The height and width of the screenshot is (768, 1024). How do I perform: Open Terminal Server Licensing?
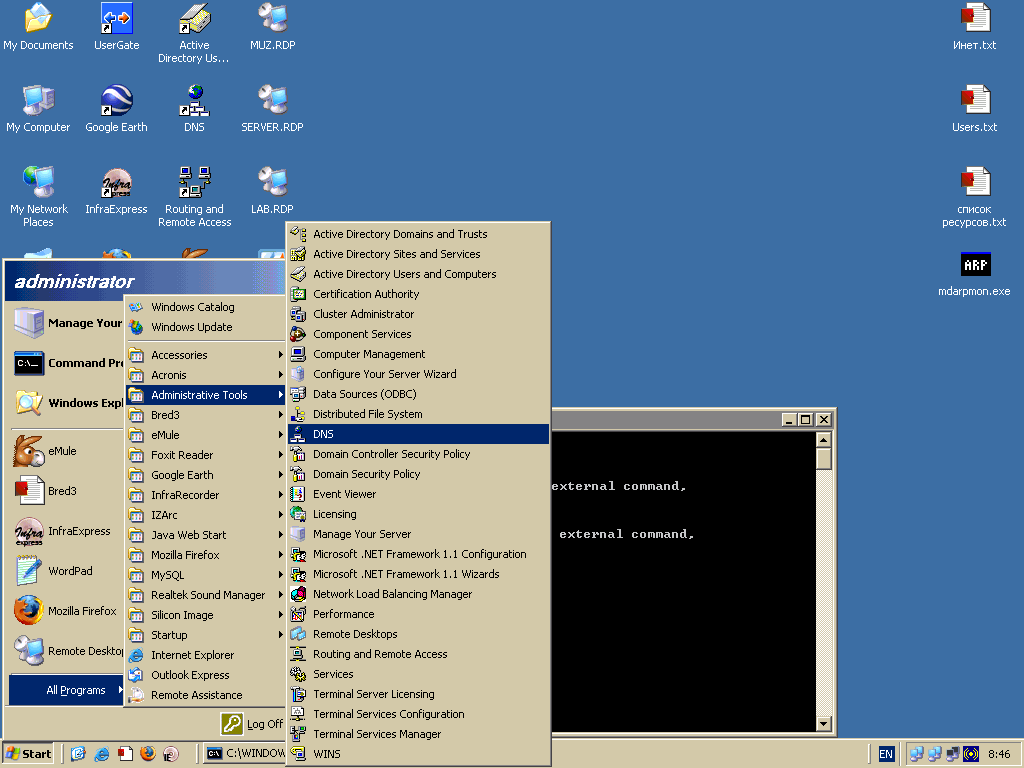(419, 694)
